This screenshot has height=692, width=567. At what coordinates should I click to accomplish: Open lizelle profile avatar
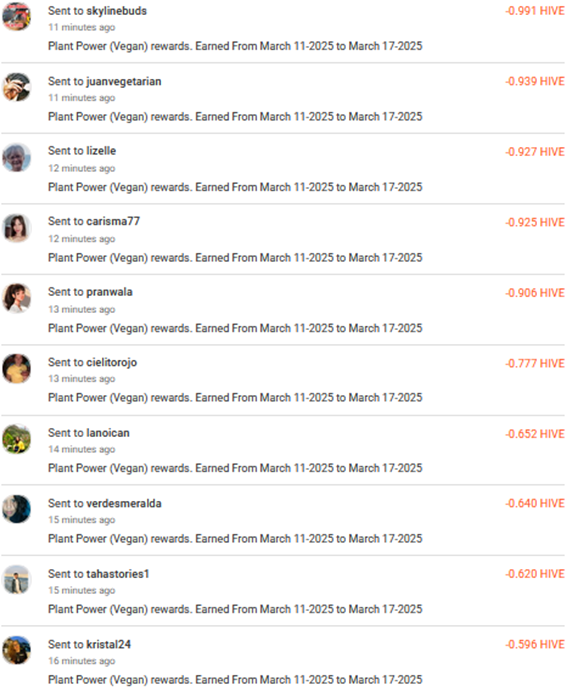[x=17, y=158]
